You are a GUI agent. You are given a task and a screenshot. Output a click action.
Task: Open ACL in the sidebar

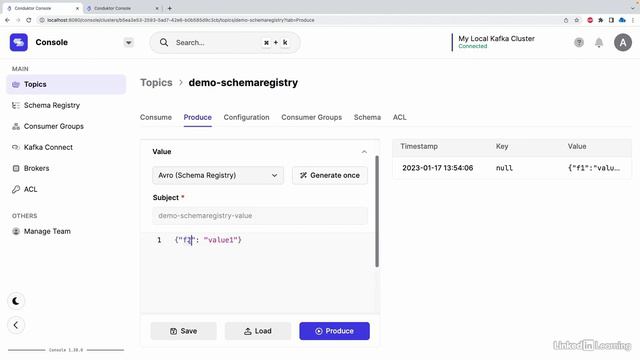(x=66, y=189)
